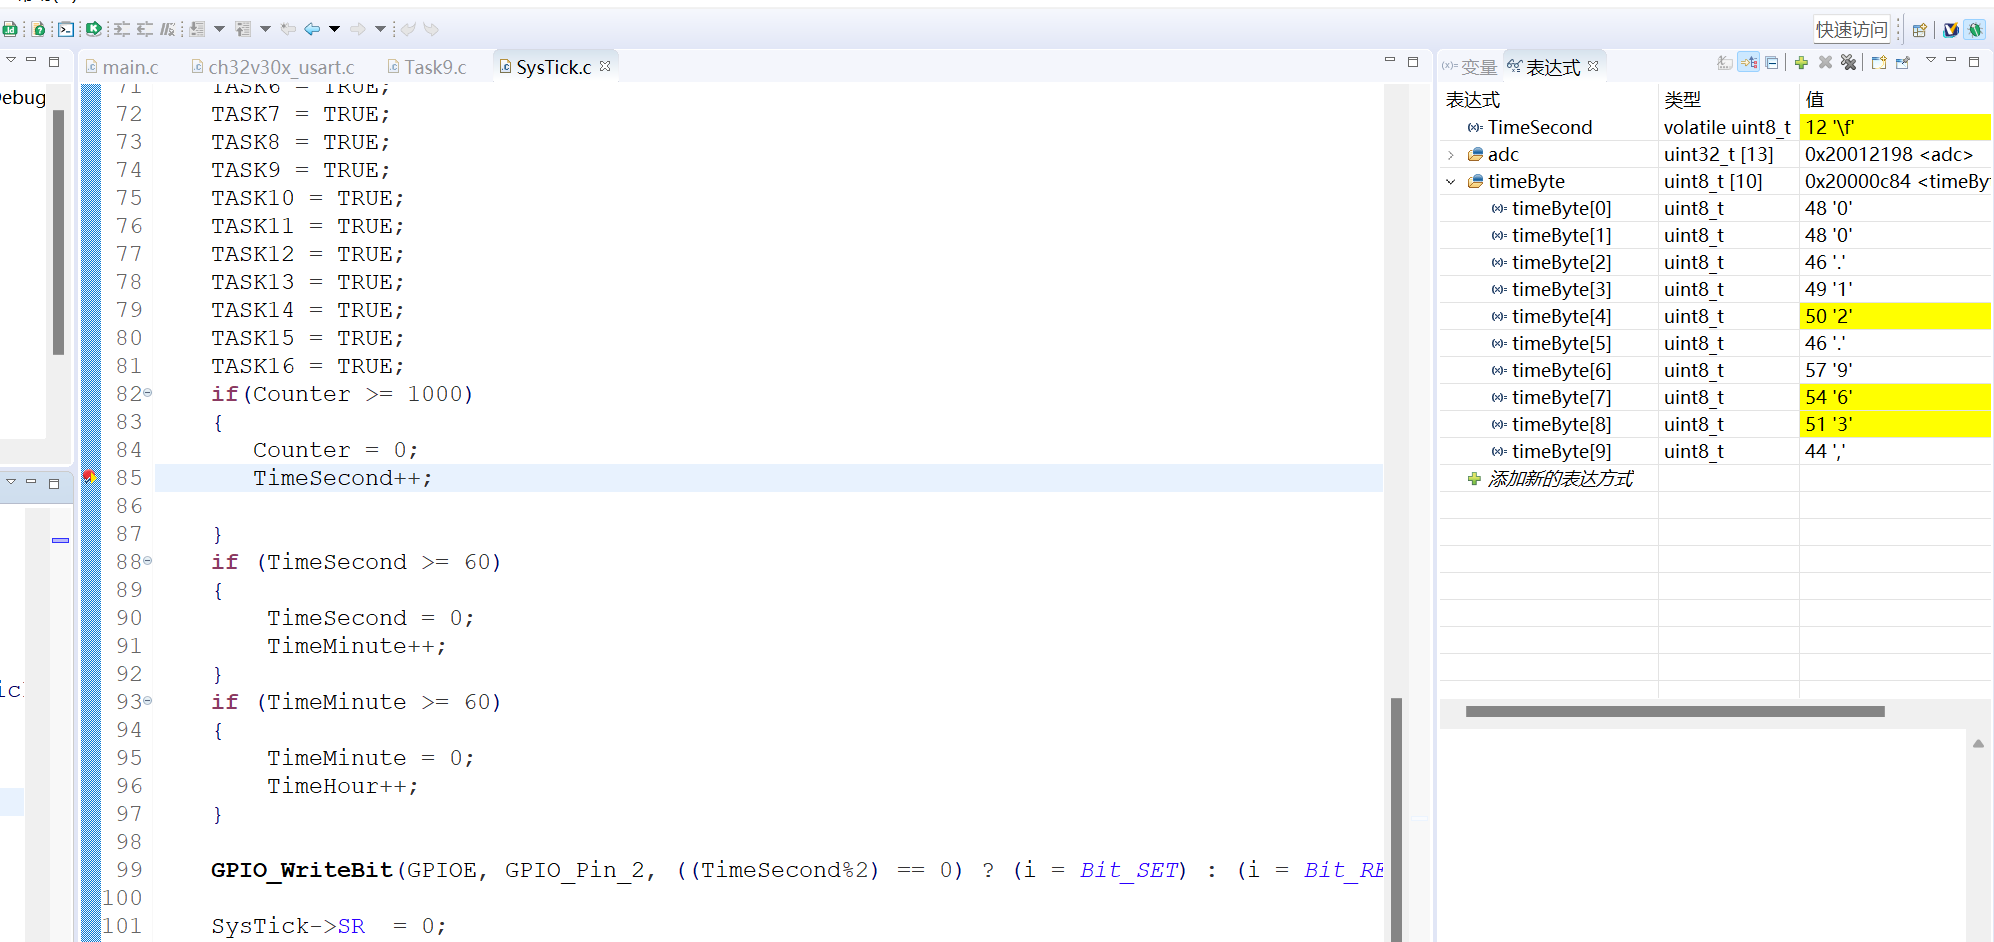Viewport: 1994px width, 942px height.
Task: Collapse the timeByte array expression
Action: tap(1451, 182)
